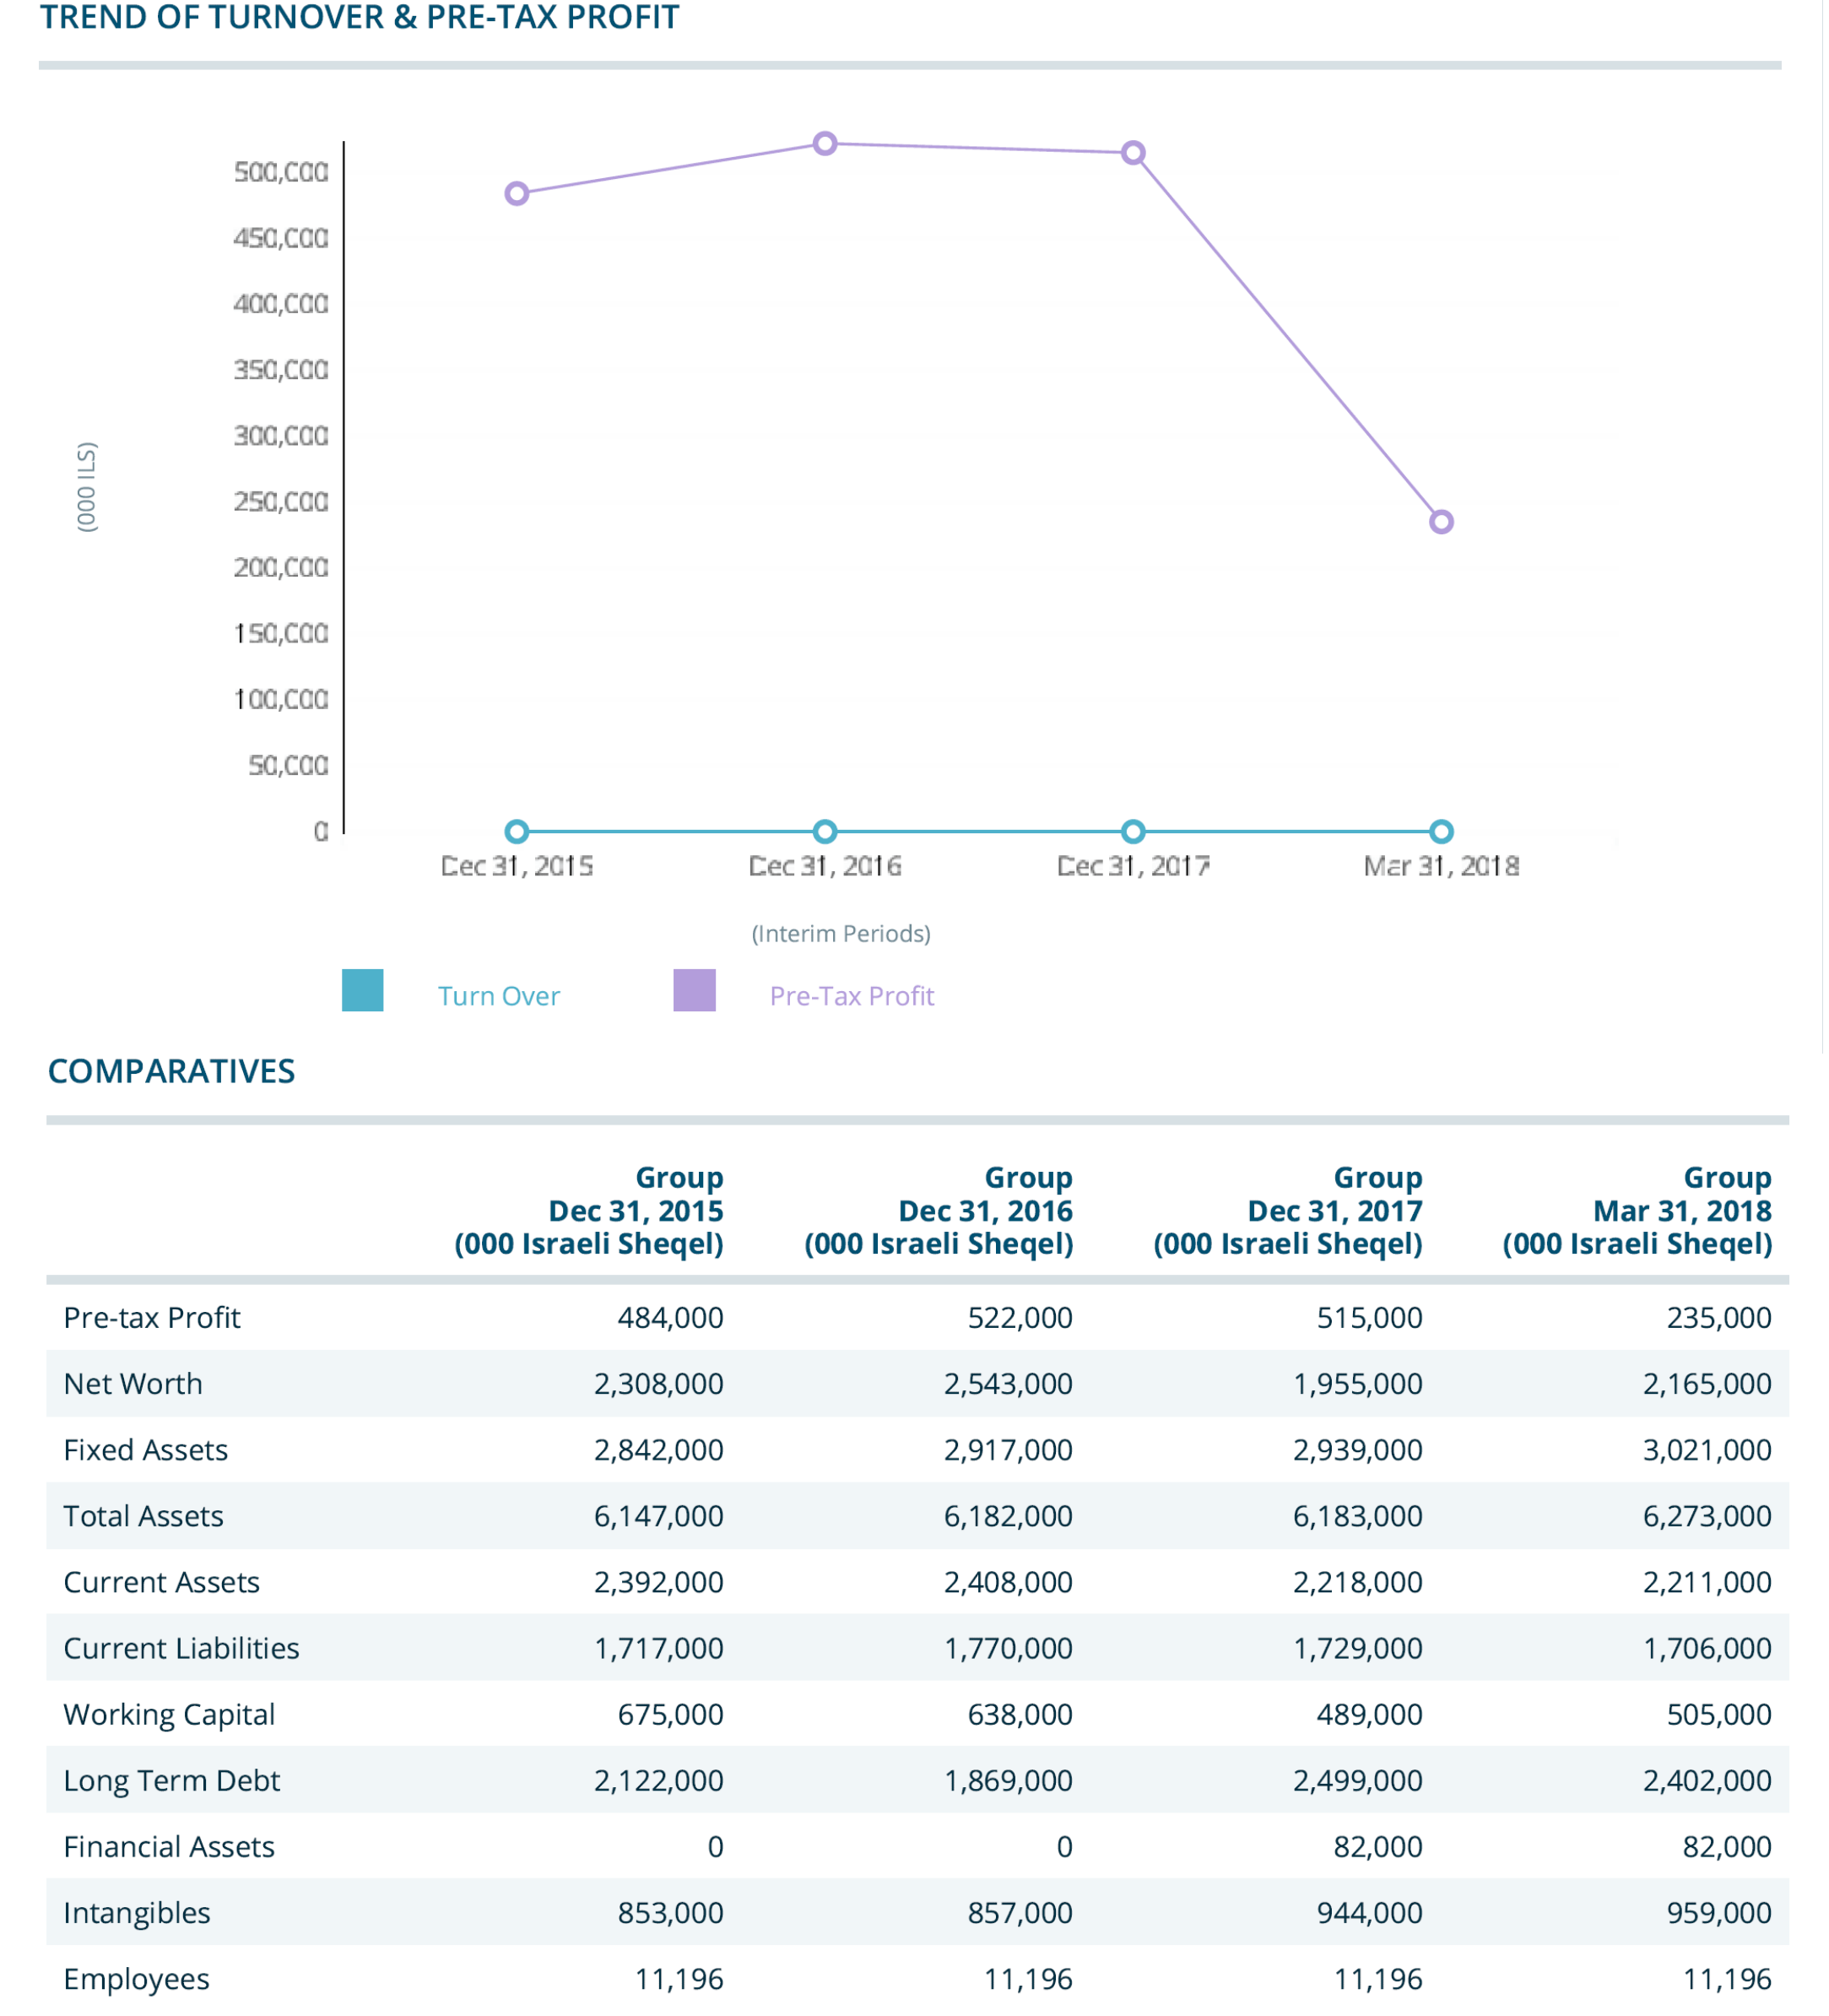The width and height of the screenshot is (1829, 2016).
Task: Click the Current Liabilities value '1,717,000'
Action: click(x=659, y=1648)
